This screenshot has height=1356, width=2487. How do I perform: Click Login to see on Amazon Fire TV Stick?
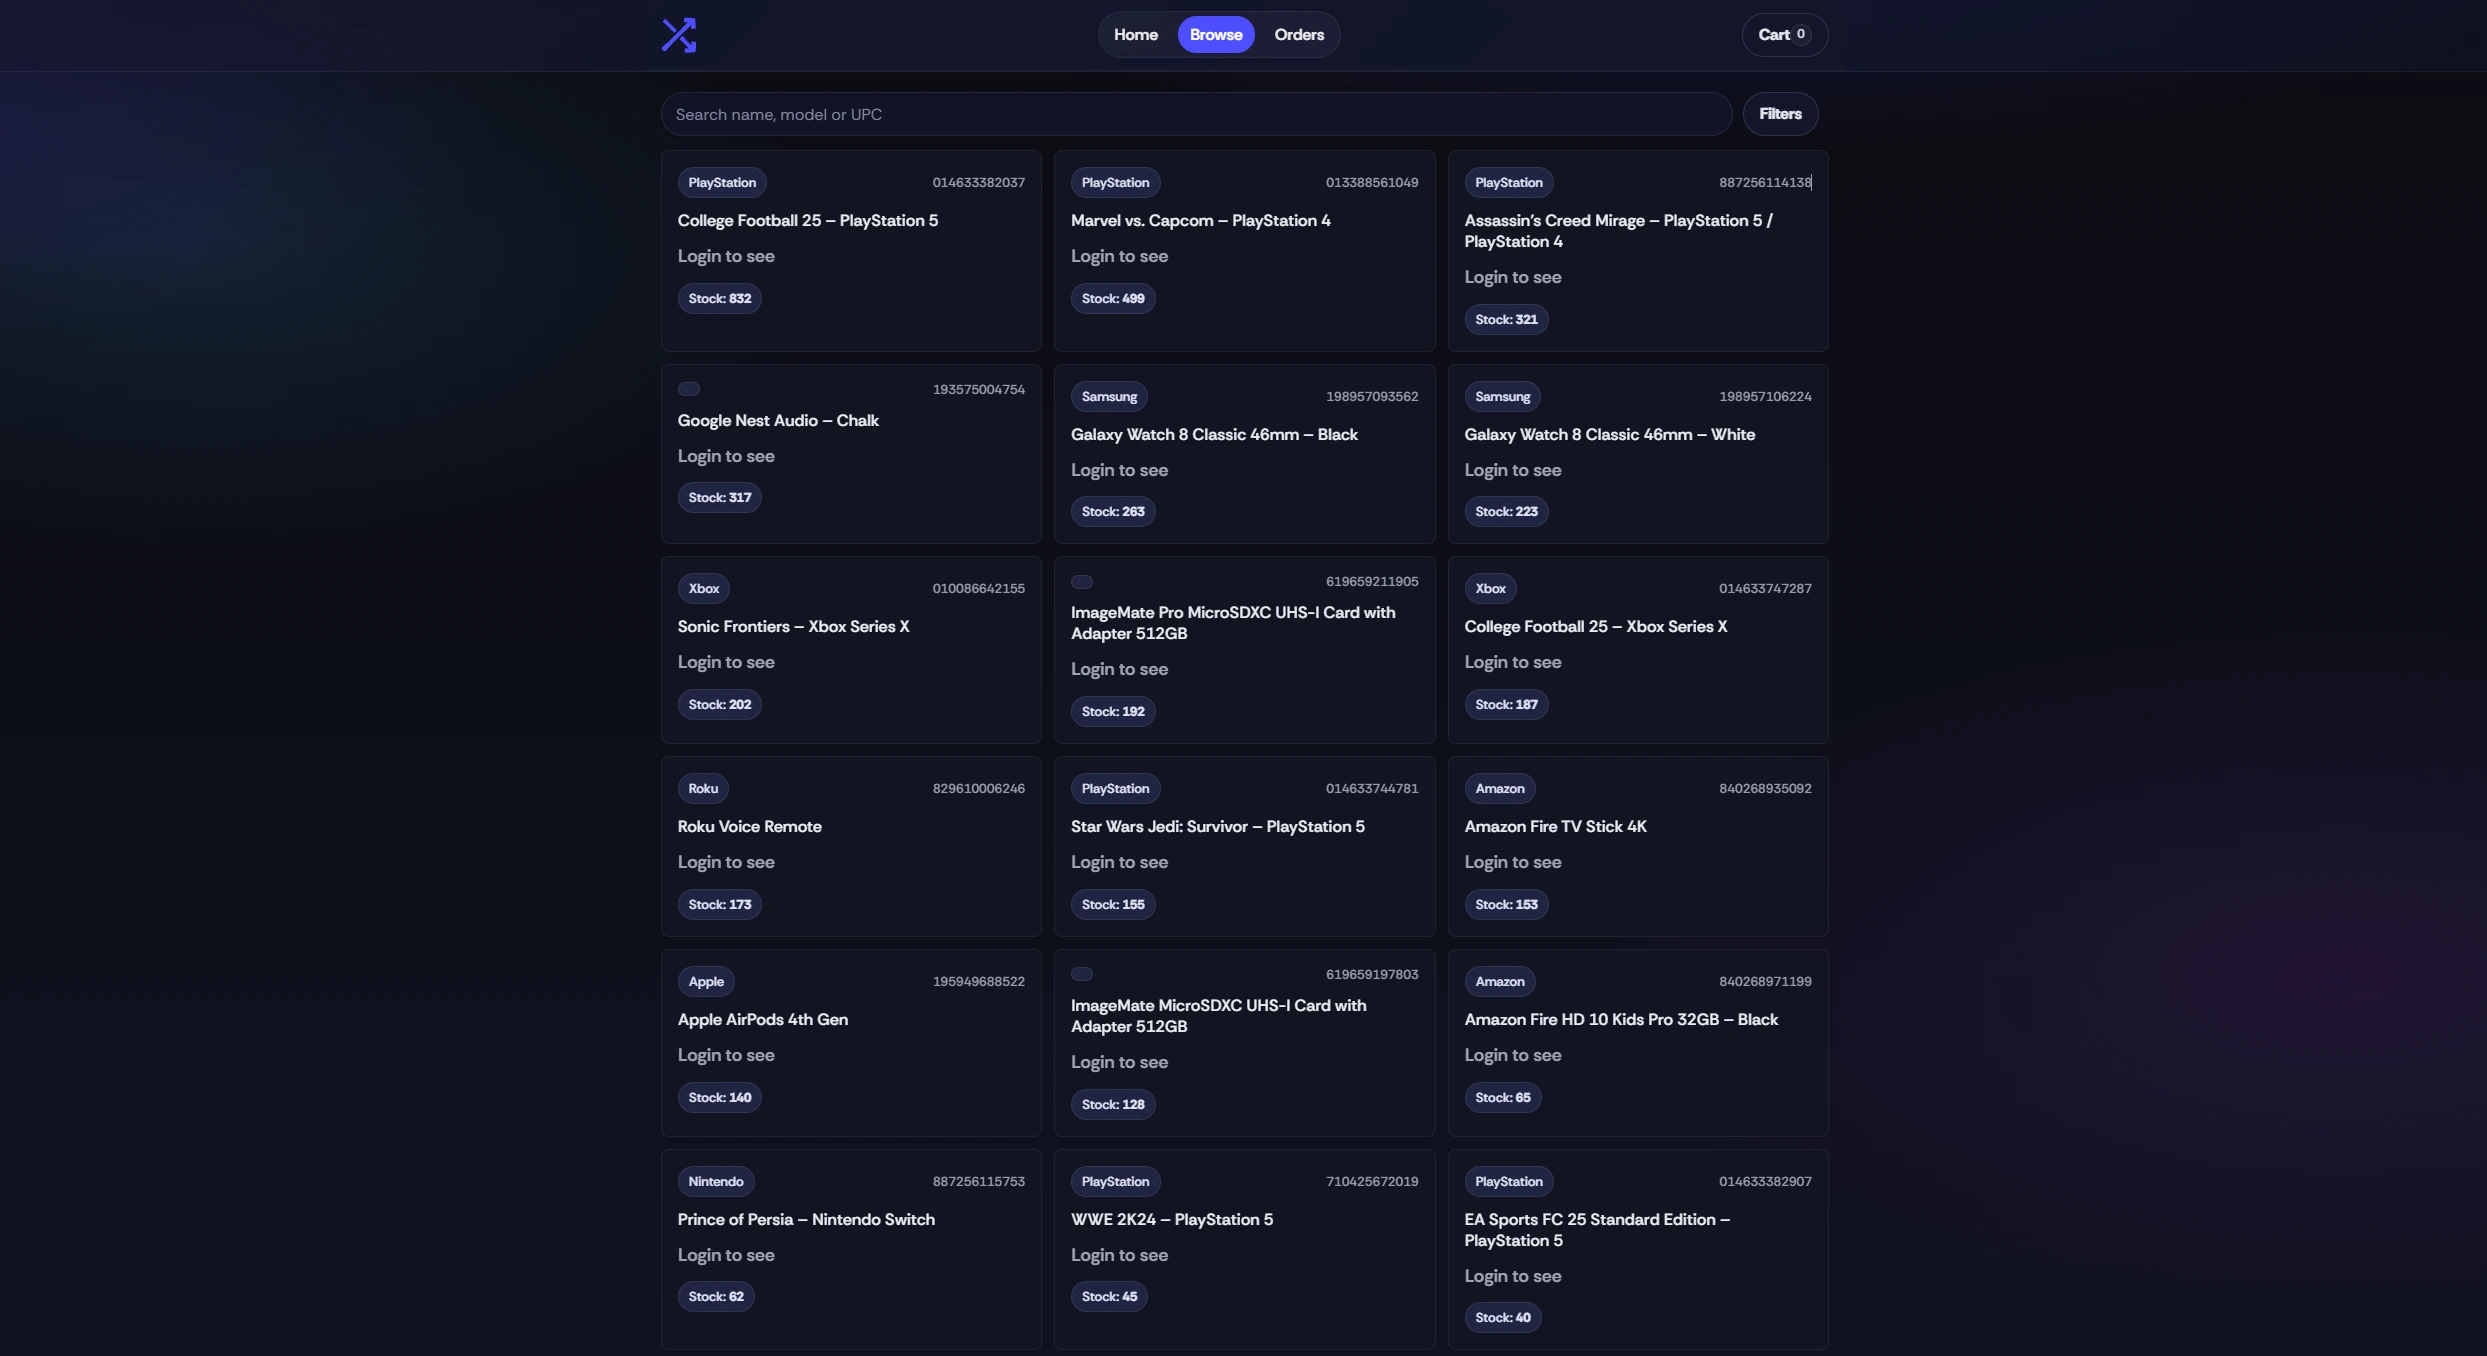pyautogui.click(x=1512, y=862)
